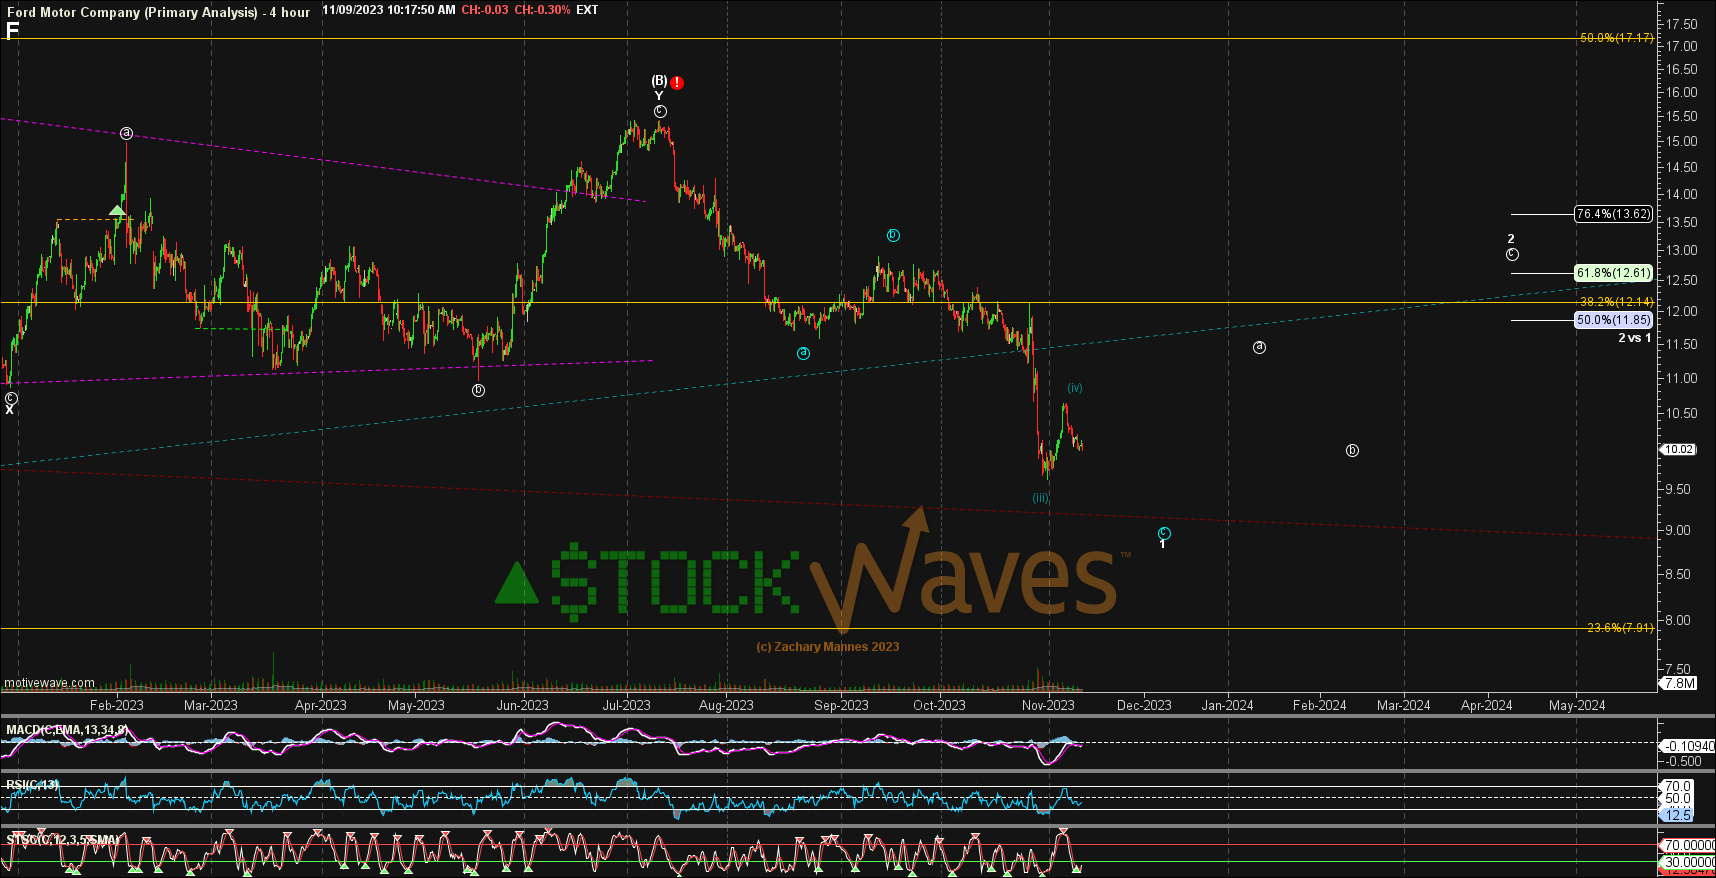Click the 23.6%(7.91) retracement label

tap(1621, 628)
